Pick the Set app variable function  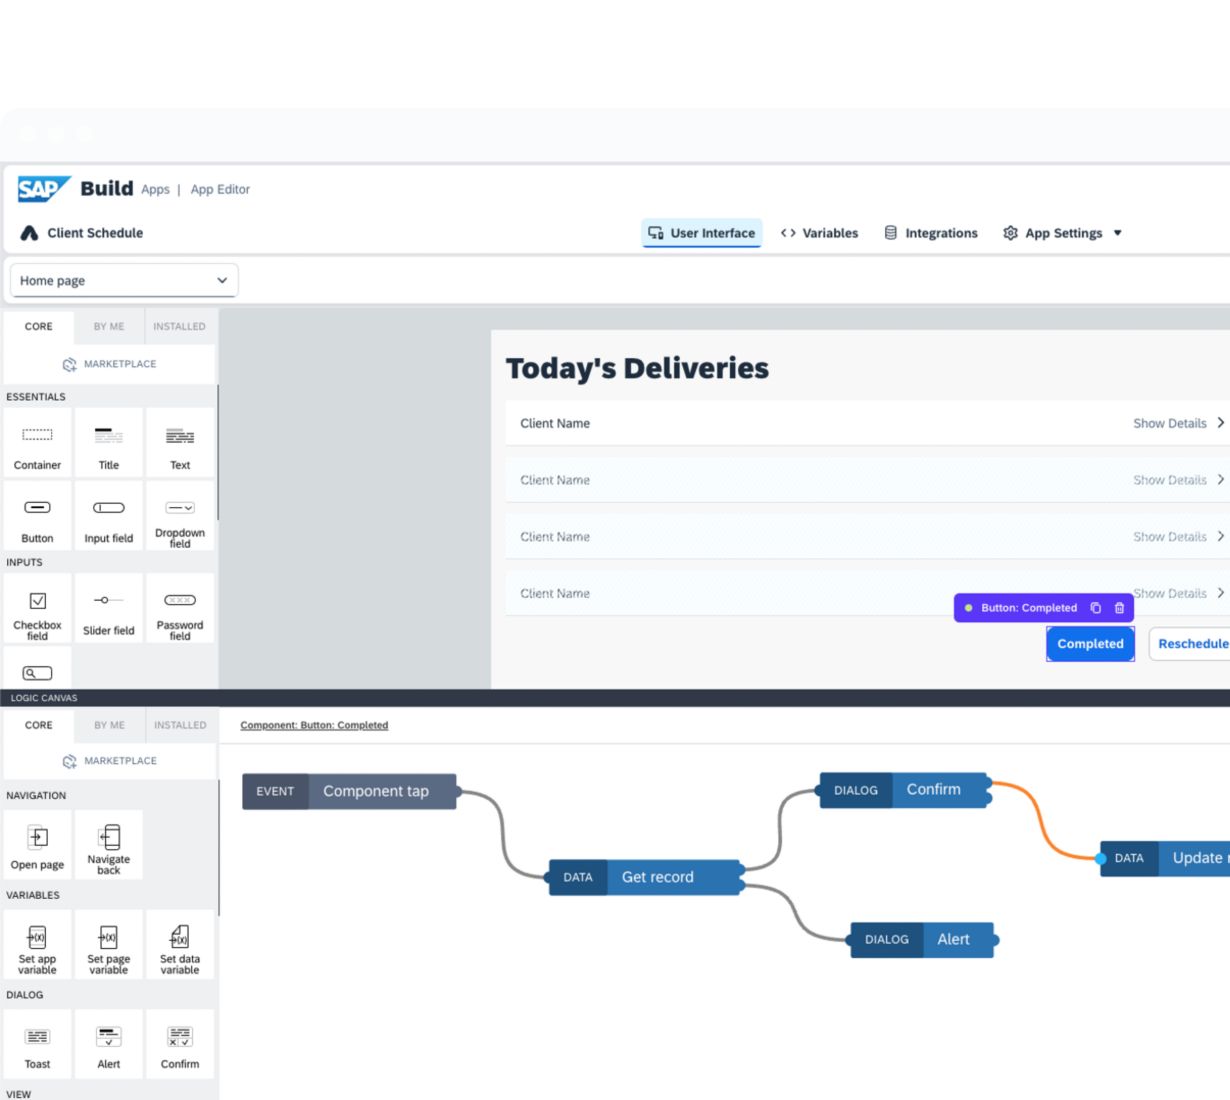pos(37,945)
